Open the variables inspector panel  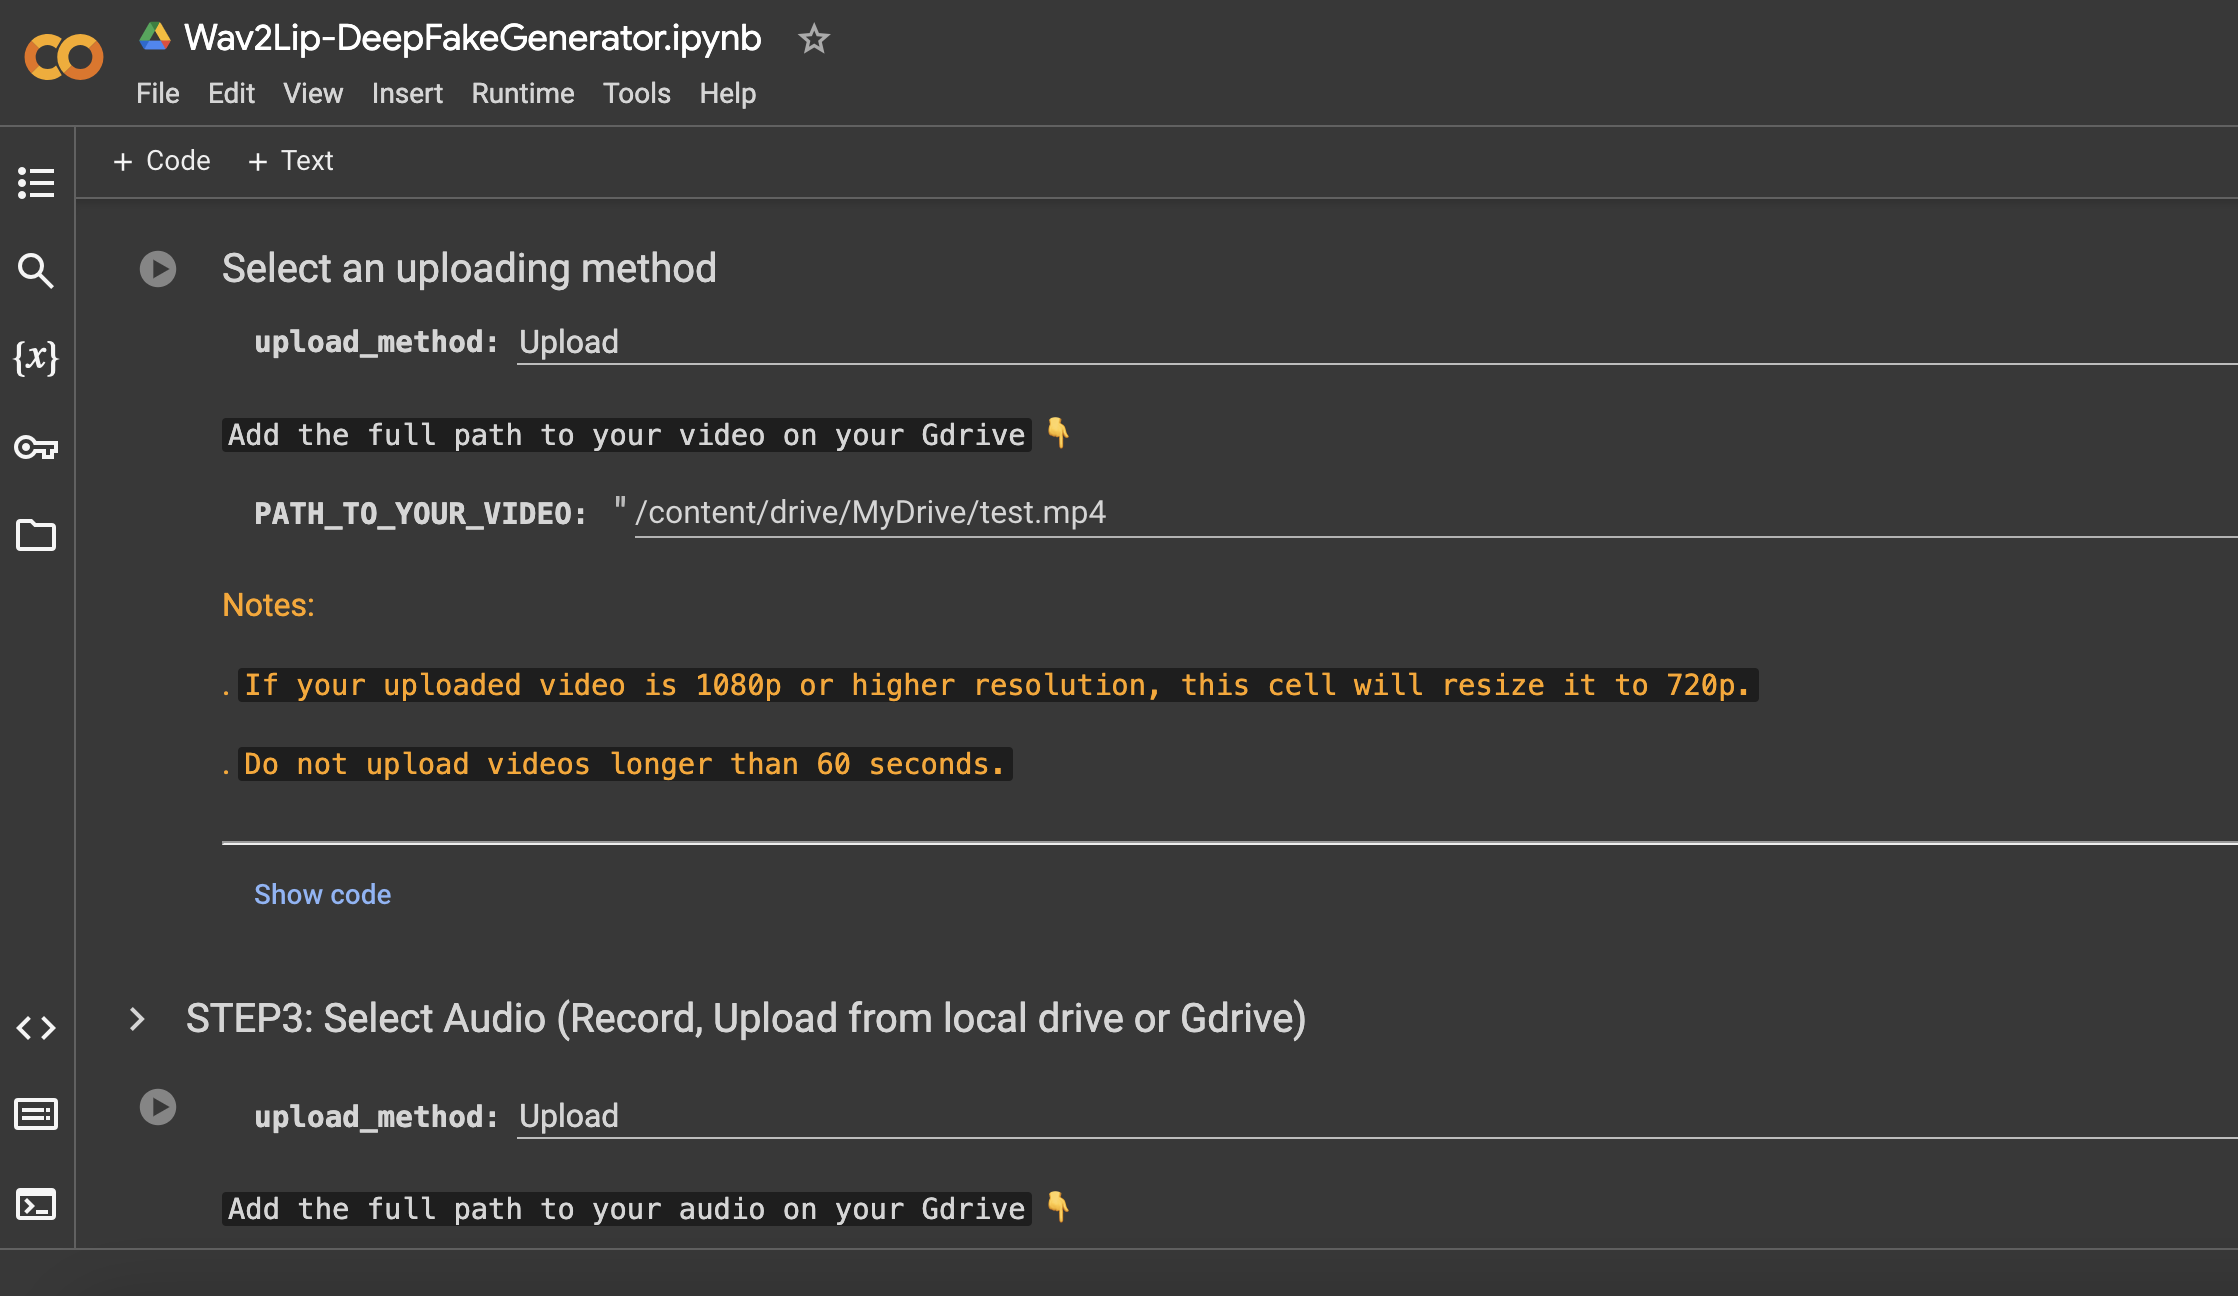36,358
